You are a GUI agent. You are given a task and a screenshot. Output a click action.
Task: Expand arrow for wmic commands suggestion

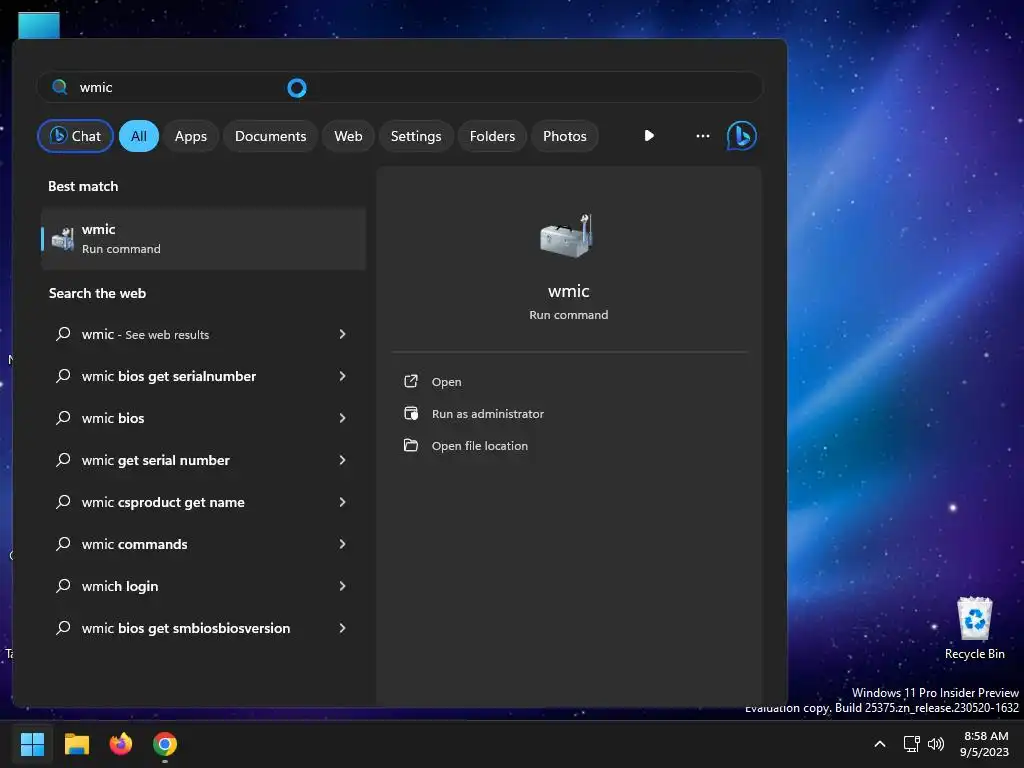342,544
